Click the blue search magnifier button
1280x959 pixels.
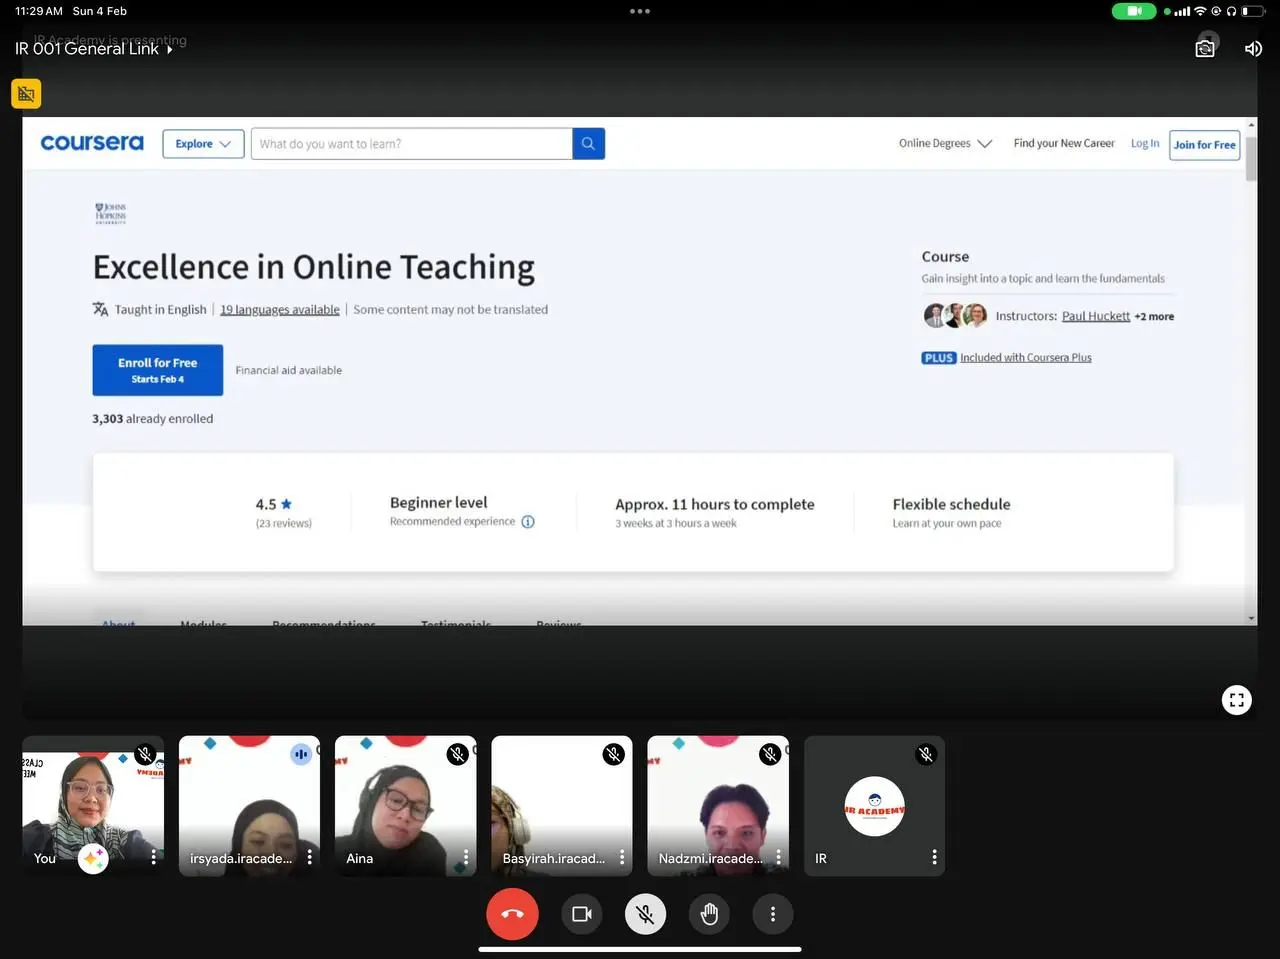tap(588, 144)
